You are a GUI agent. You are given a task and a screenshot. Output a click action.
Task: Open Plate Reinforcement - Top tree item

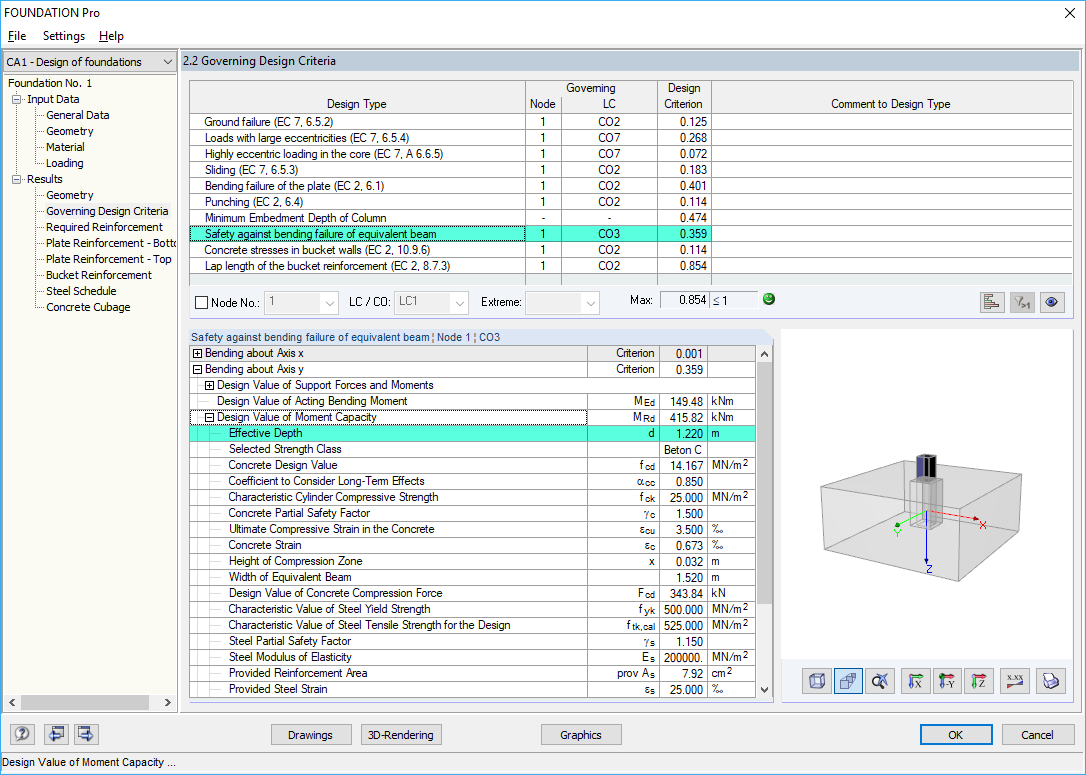pyautogui.click(x=109, y=259)
